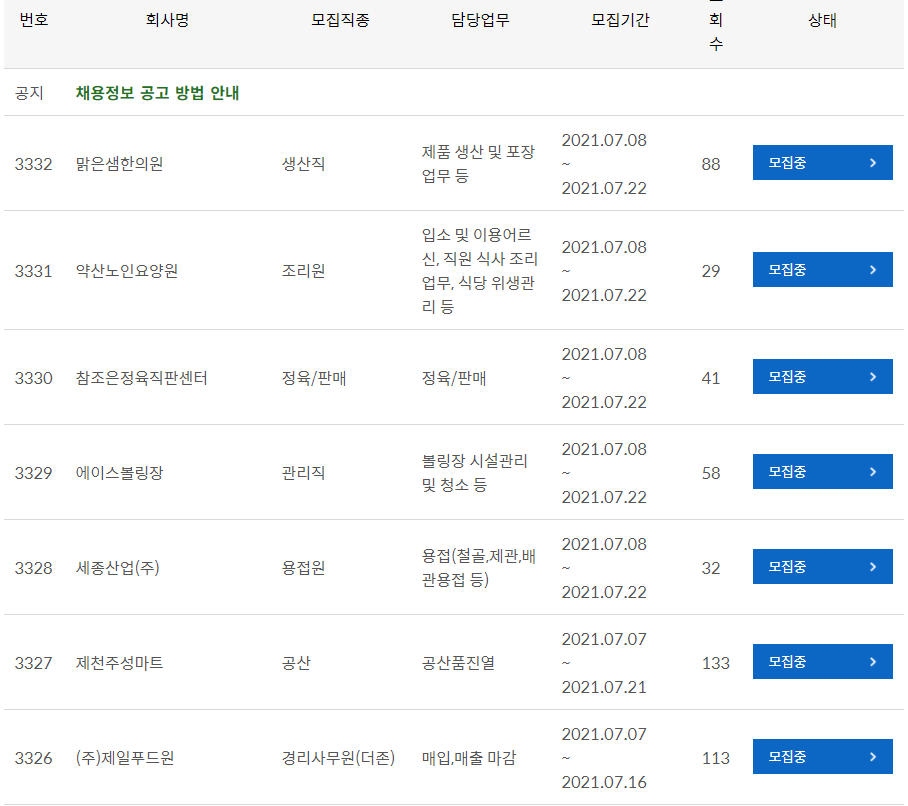Click the 모집중 button for 참조은정육직판센터

(x=822, y=376)
